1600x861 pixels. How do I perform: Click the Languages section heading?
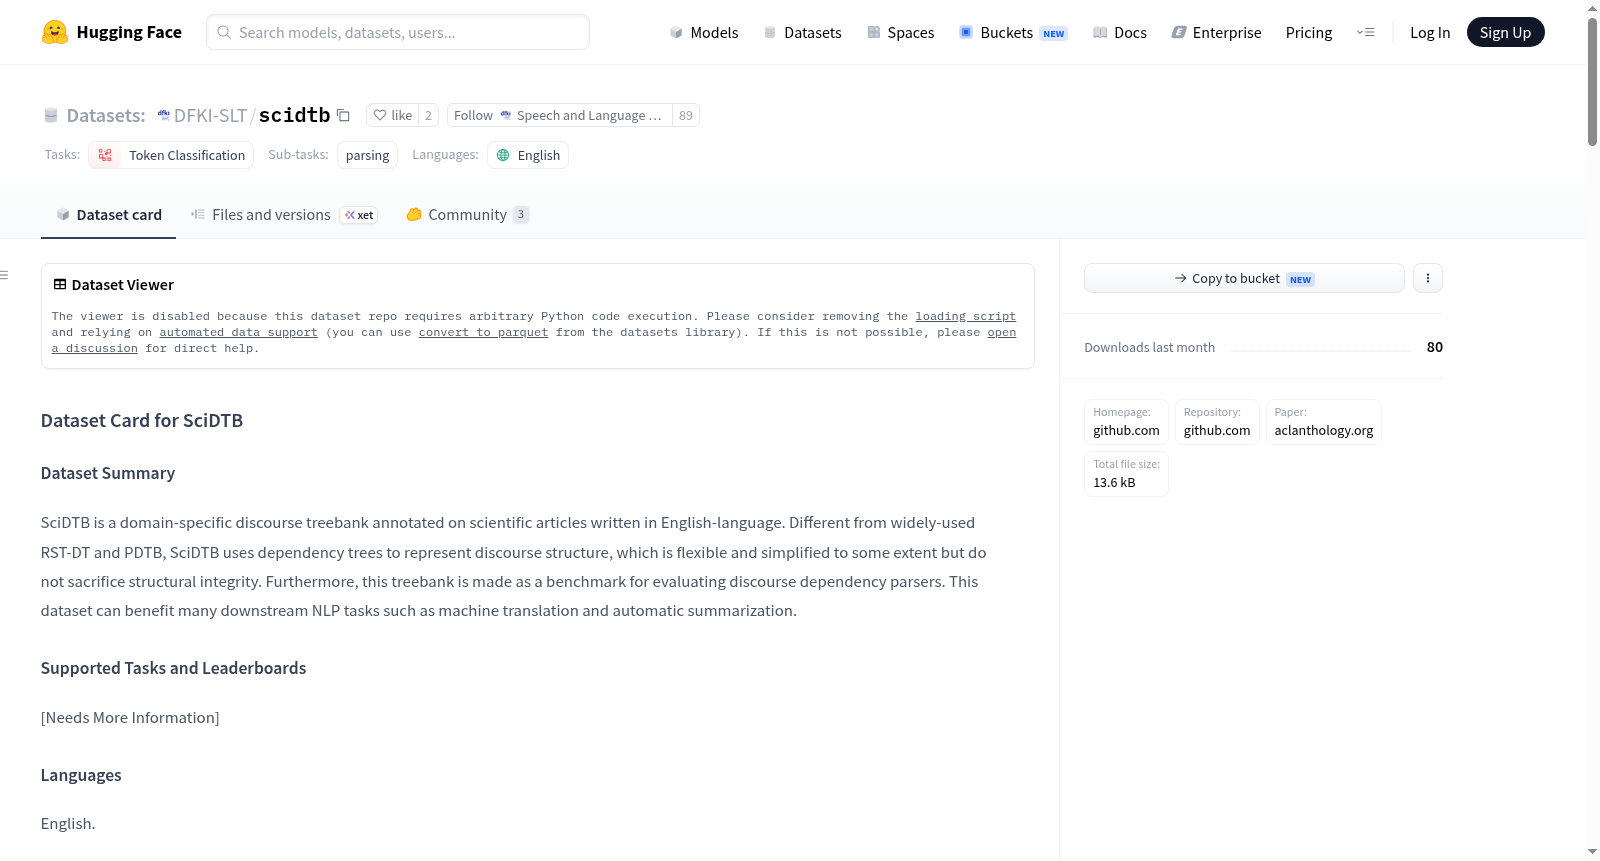tap(81, 775)
